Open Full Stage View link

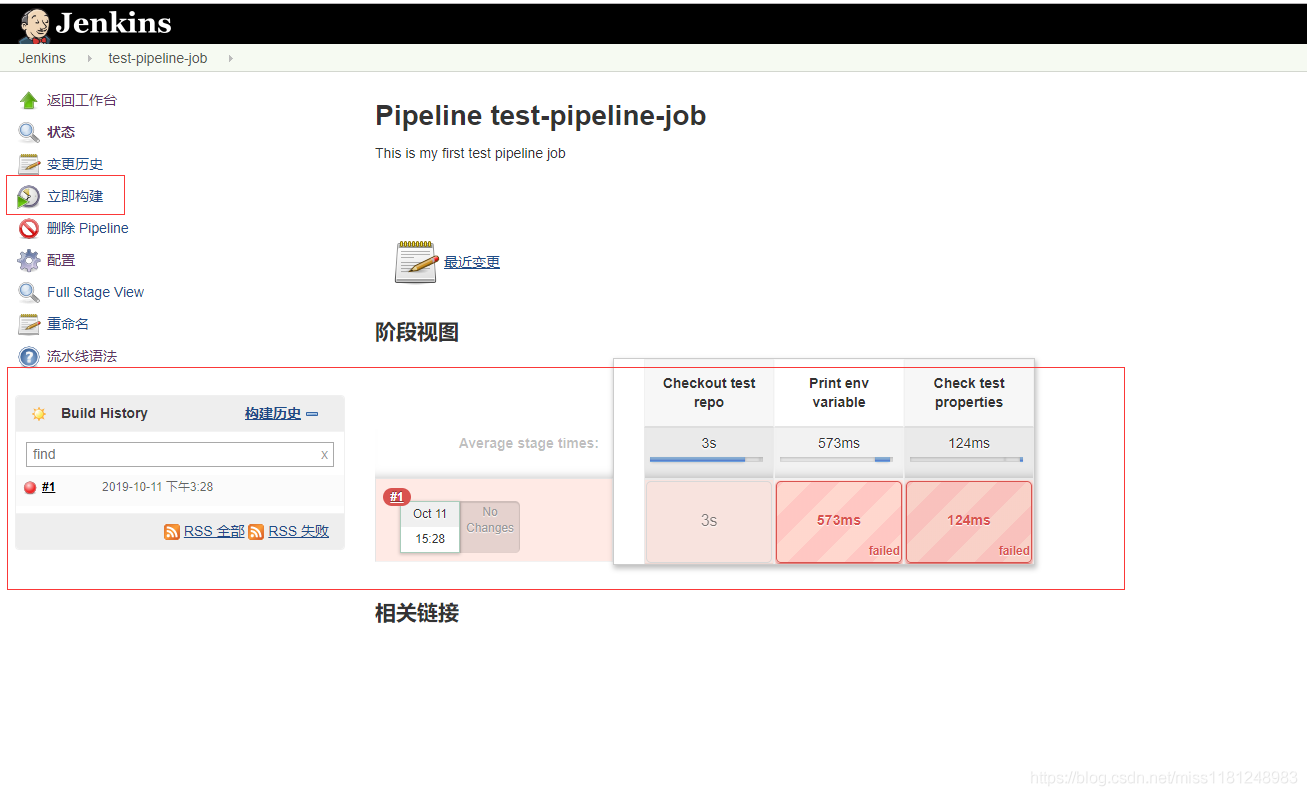point(95,292)
